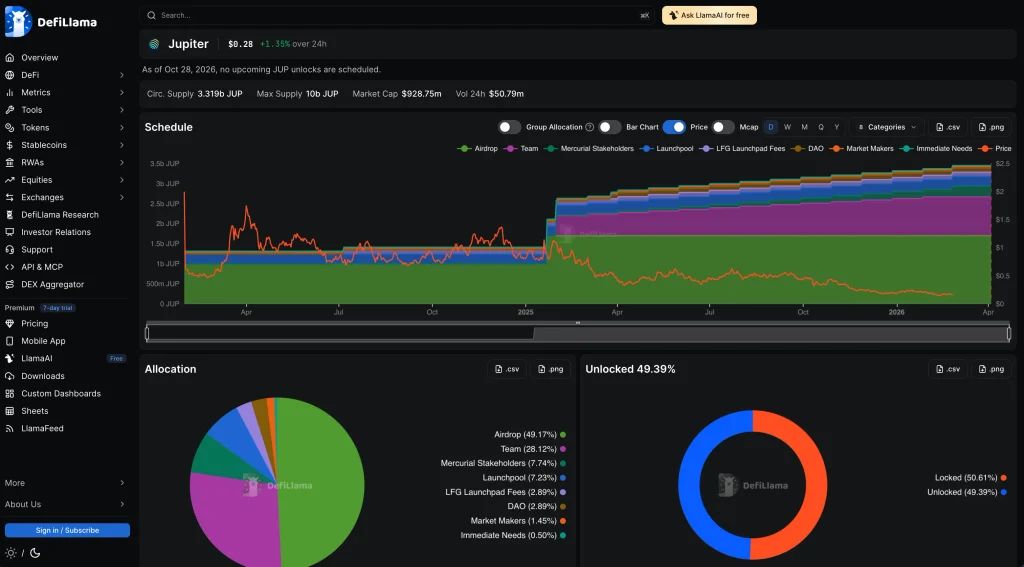Toggle the Bar Chart switch
Viewport: 1024px width, 567px height.
click(x=610, y=127)
